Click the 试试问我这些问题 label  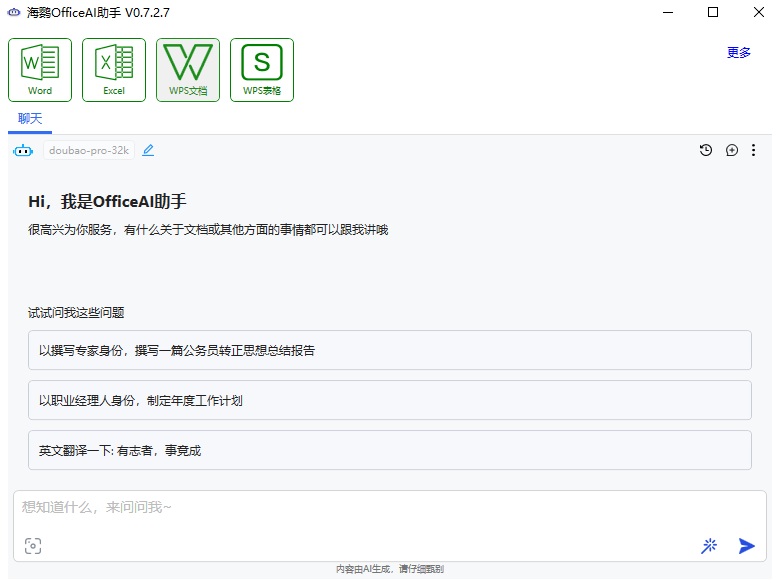point(76,313)
